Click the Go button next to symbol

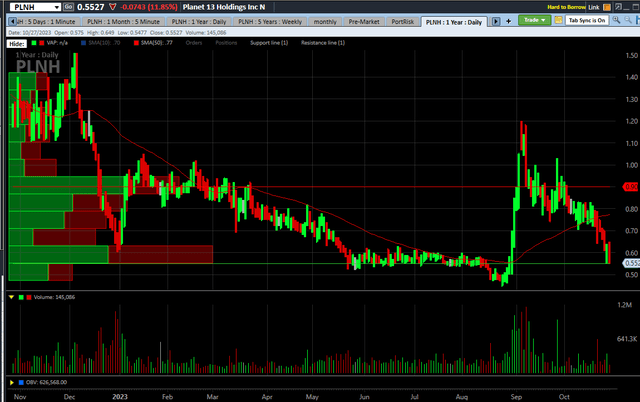point(70,7)
